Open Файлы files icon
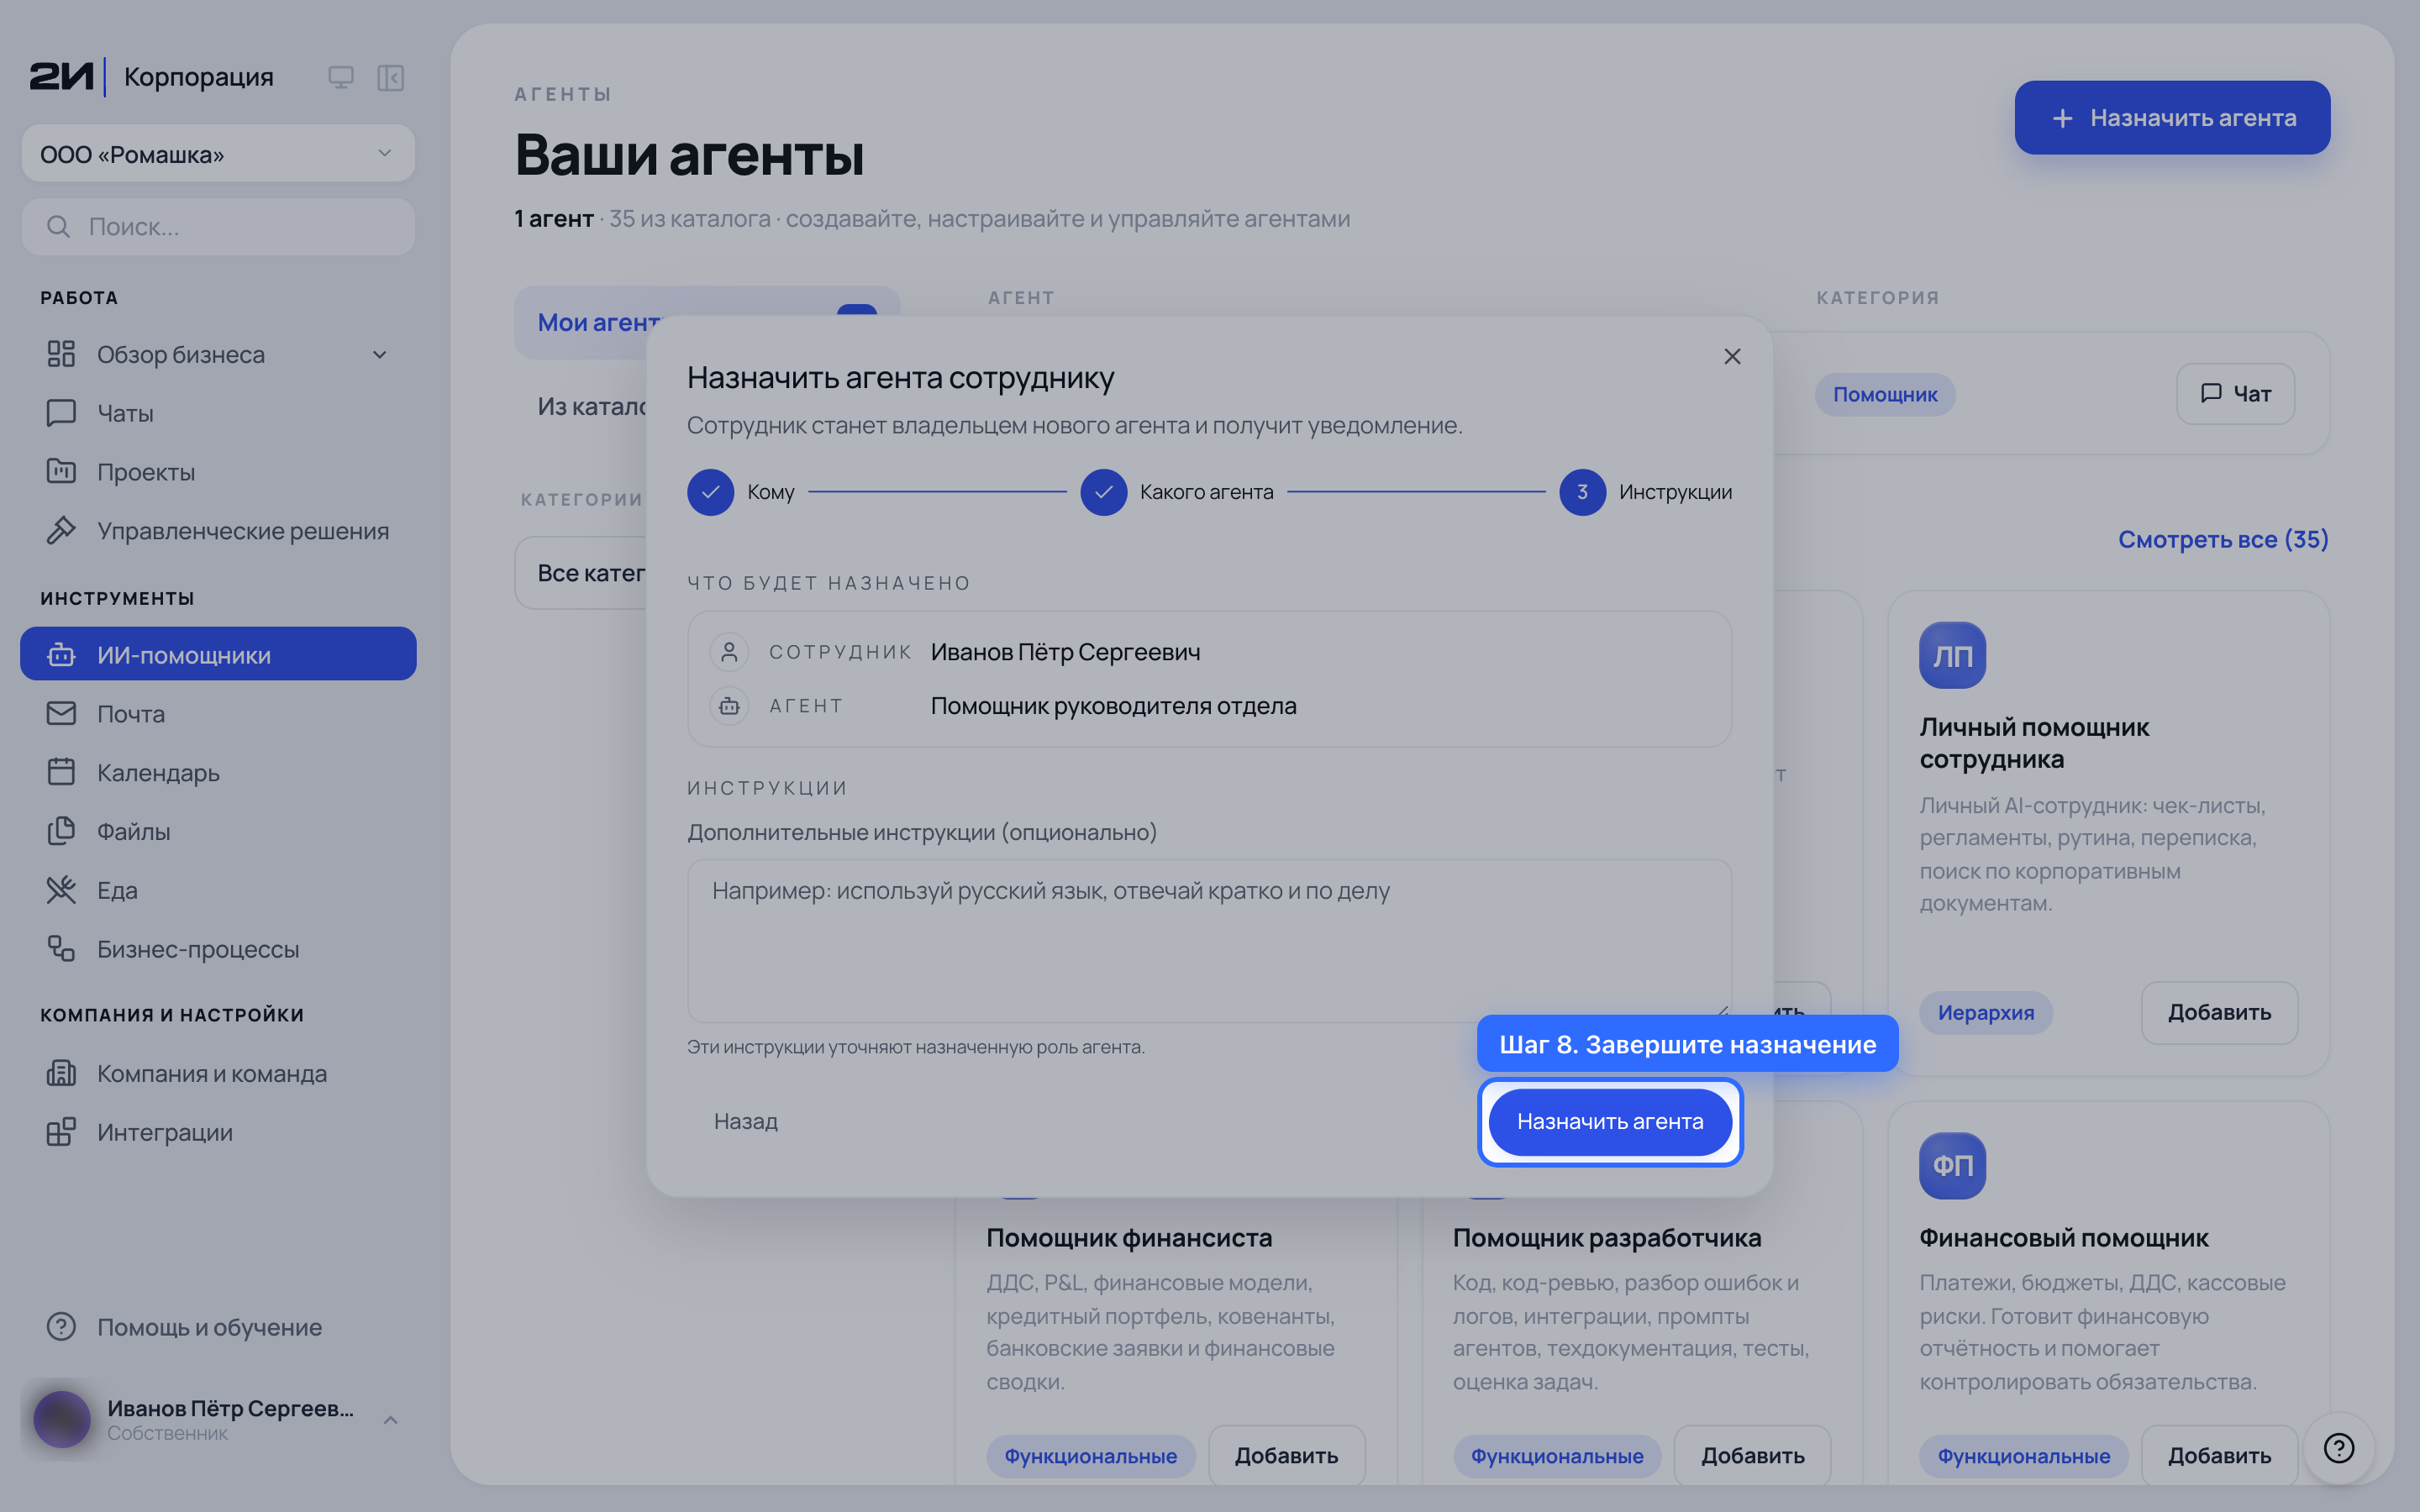The height and width of the screenshot is (1512, 2420). click(61, 831)
